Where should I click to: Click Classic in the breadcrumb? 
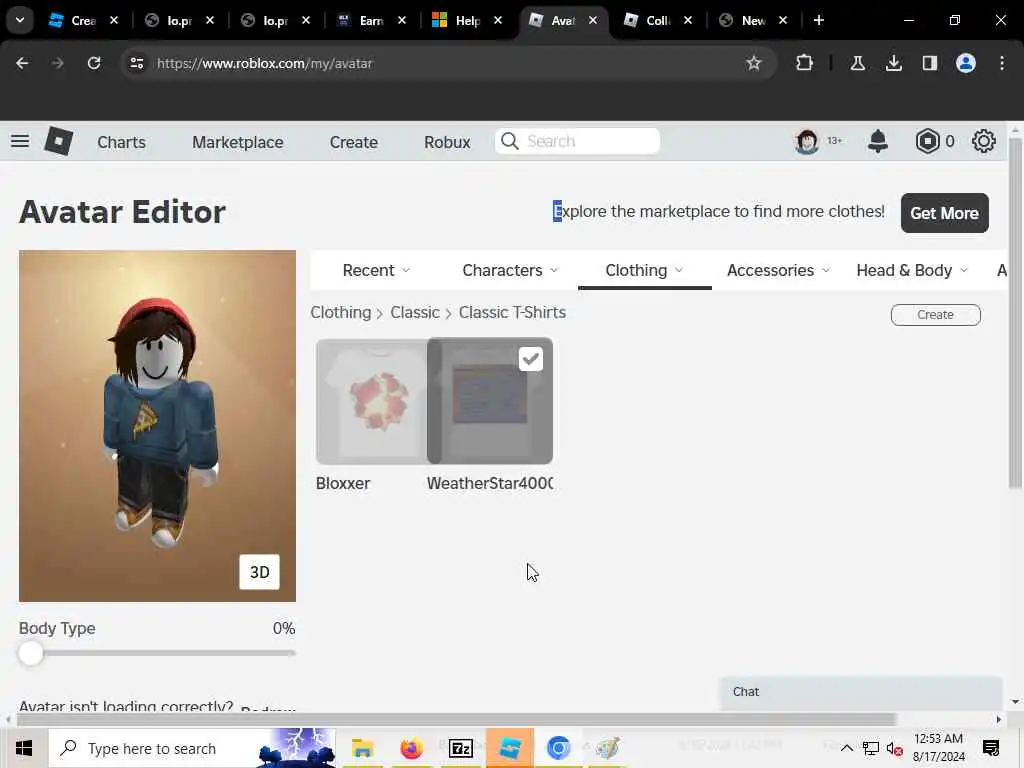pyautogui.click(x=415, y=312)
